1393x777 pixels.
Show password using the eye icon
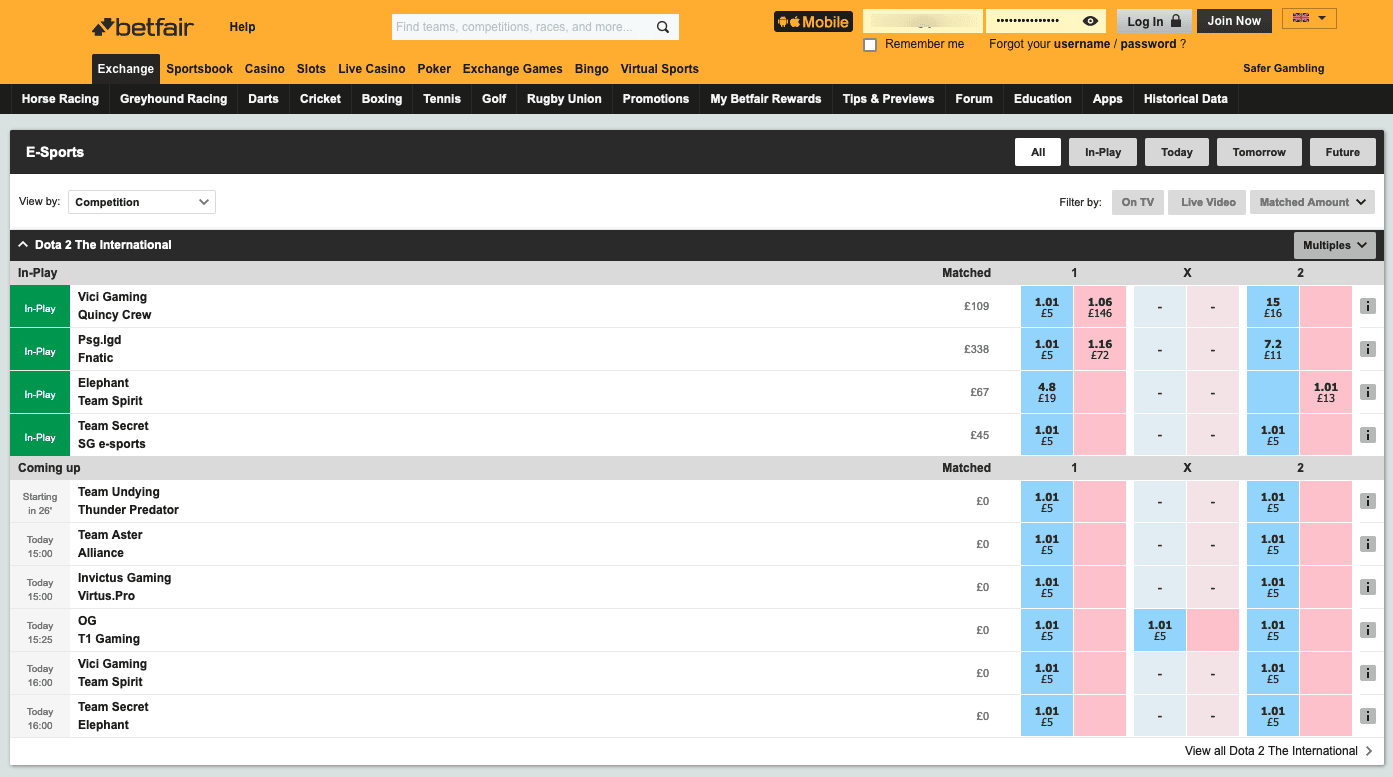click(1090, 21)
